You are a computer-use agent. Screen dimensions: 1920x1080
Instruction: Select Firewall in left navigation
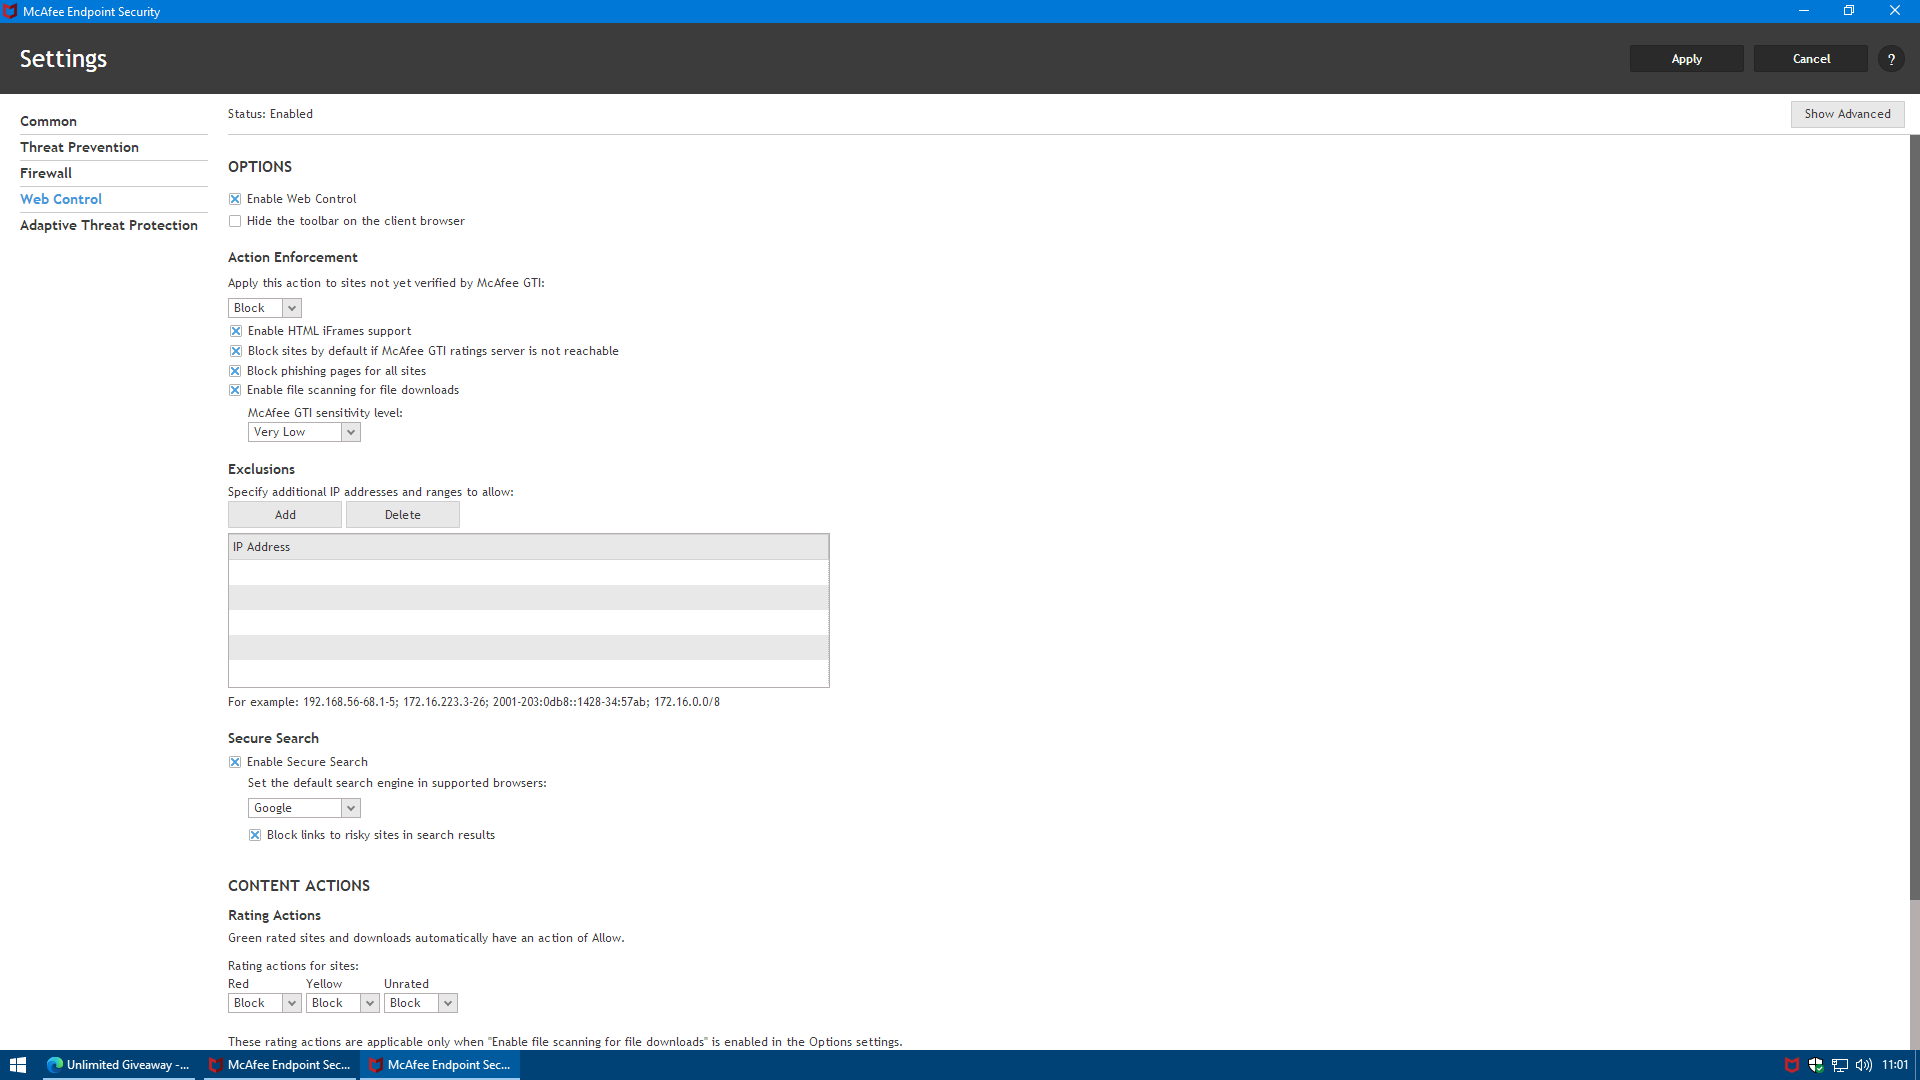point(46,173)
